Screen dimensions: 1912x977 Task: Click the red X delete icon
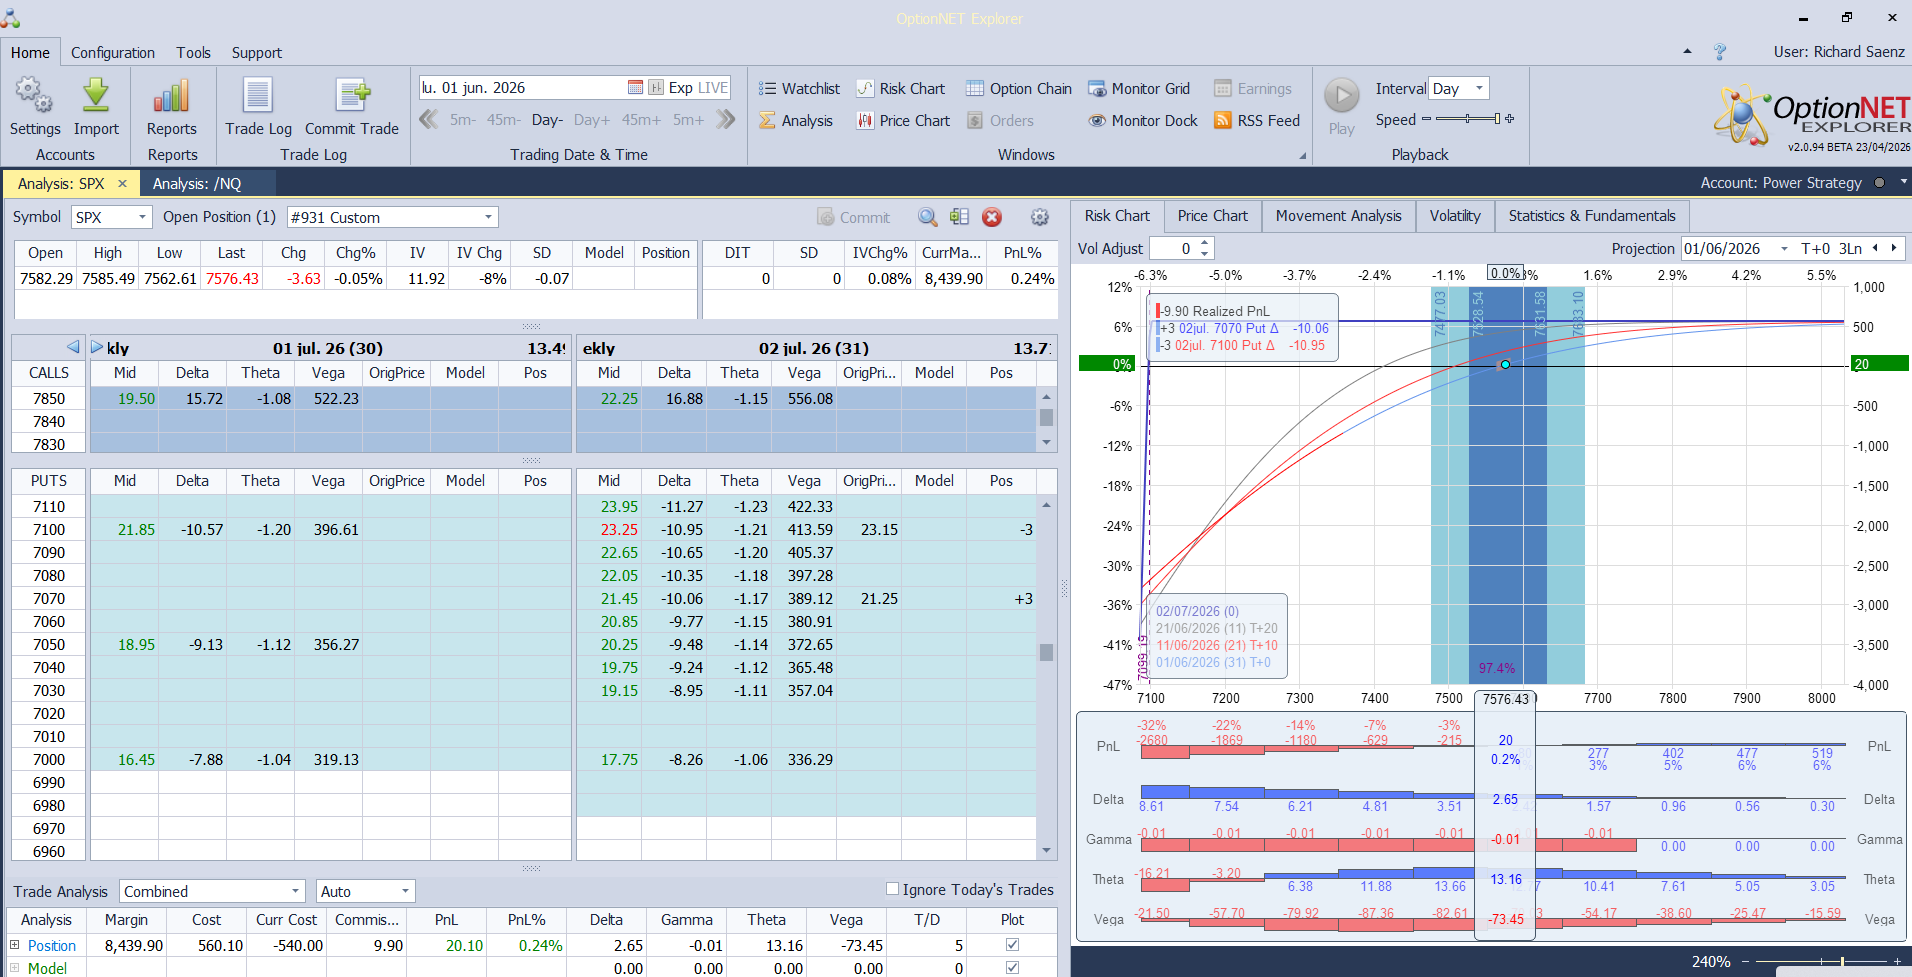[992, 217]
